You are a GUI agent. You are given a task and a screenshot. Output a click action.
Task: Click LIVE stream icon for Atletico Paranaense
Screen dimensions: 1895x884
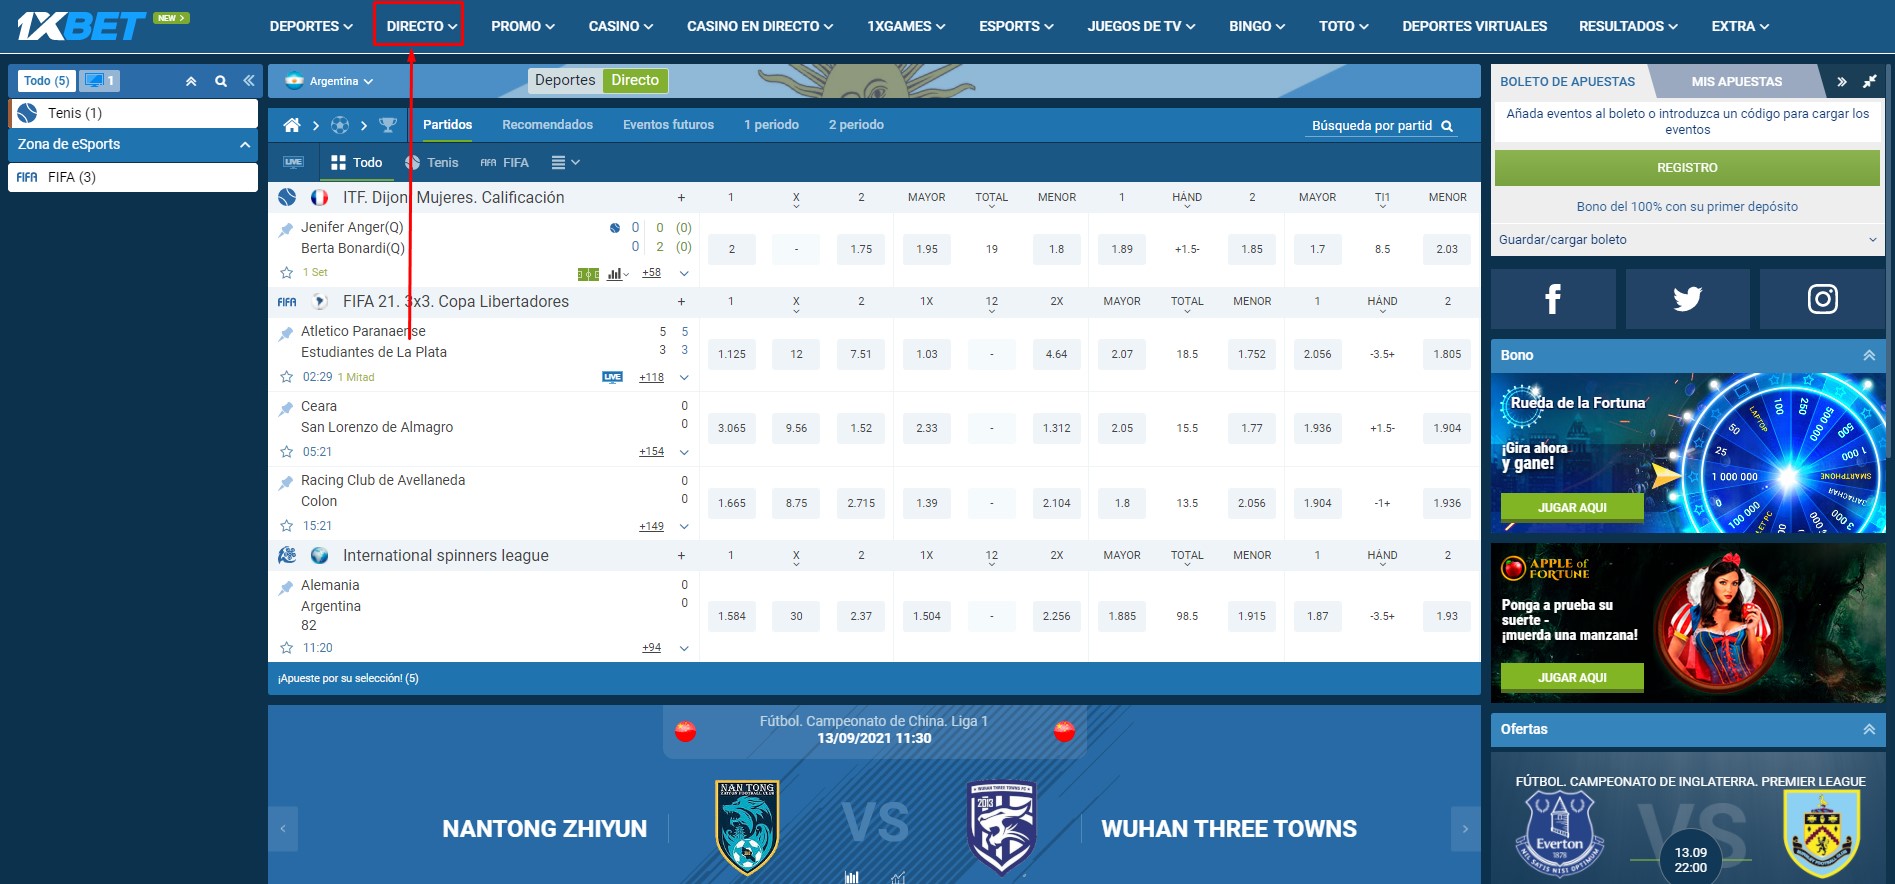[x=612, y=377]
